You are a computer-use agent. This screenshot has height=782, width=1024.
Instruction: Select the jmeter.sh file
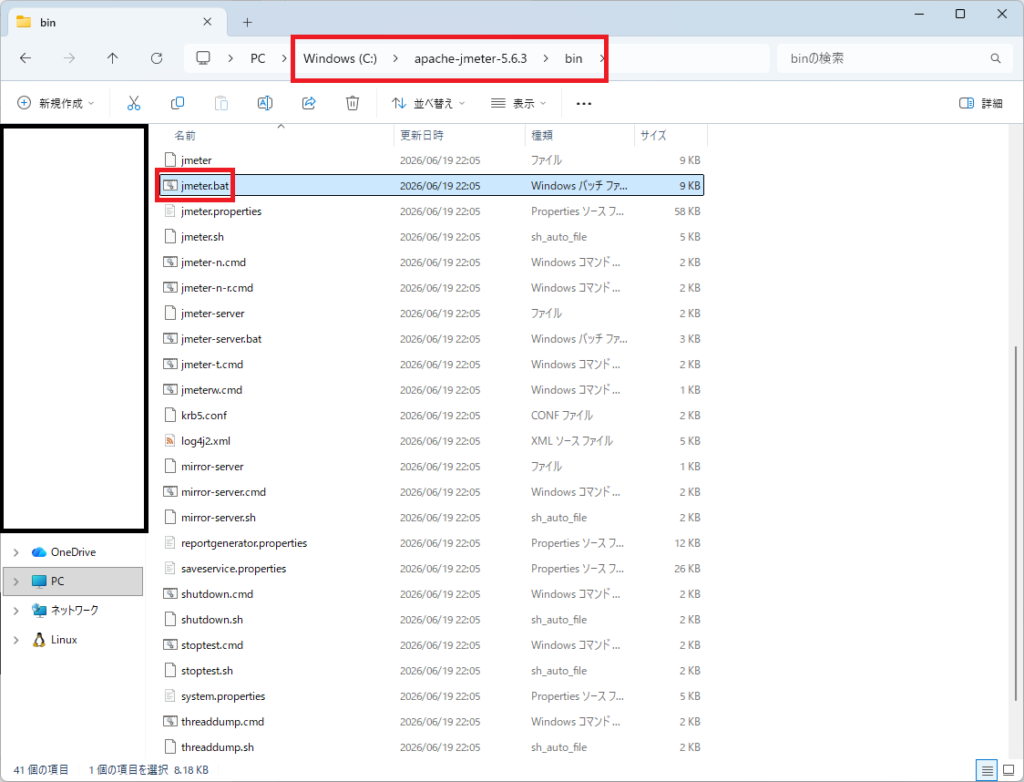click(432, 236)
